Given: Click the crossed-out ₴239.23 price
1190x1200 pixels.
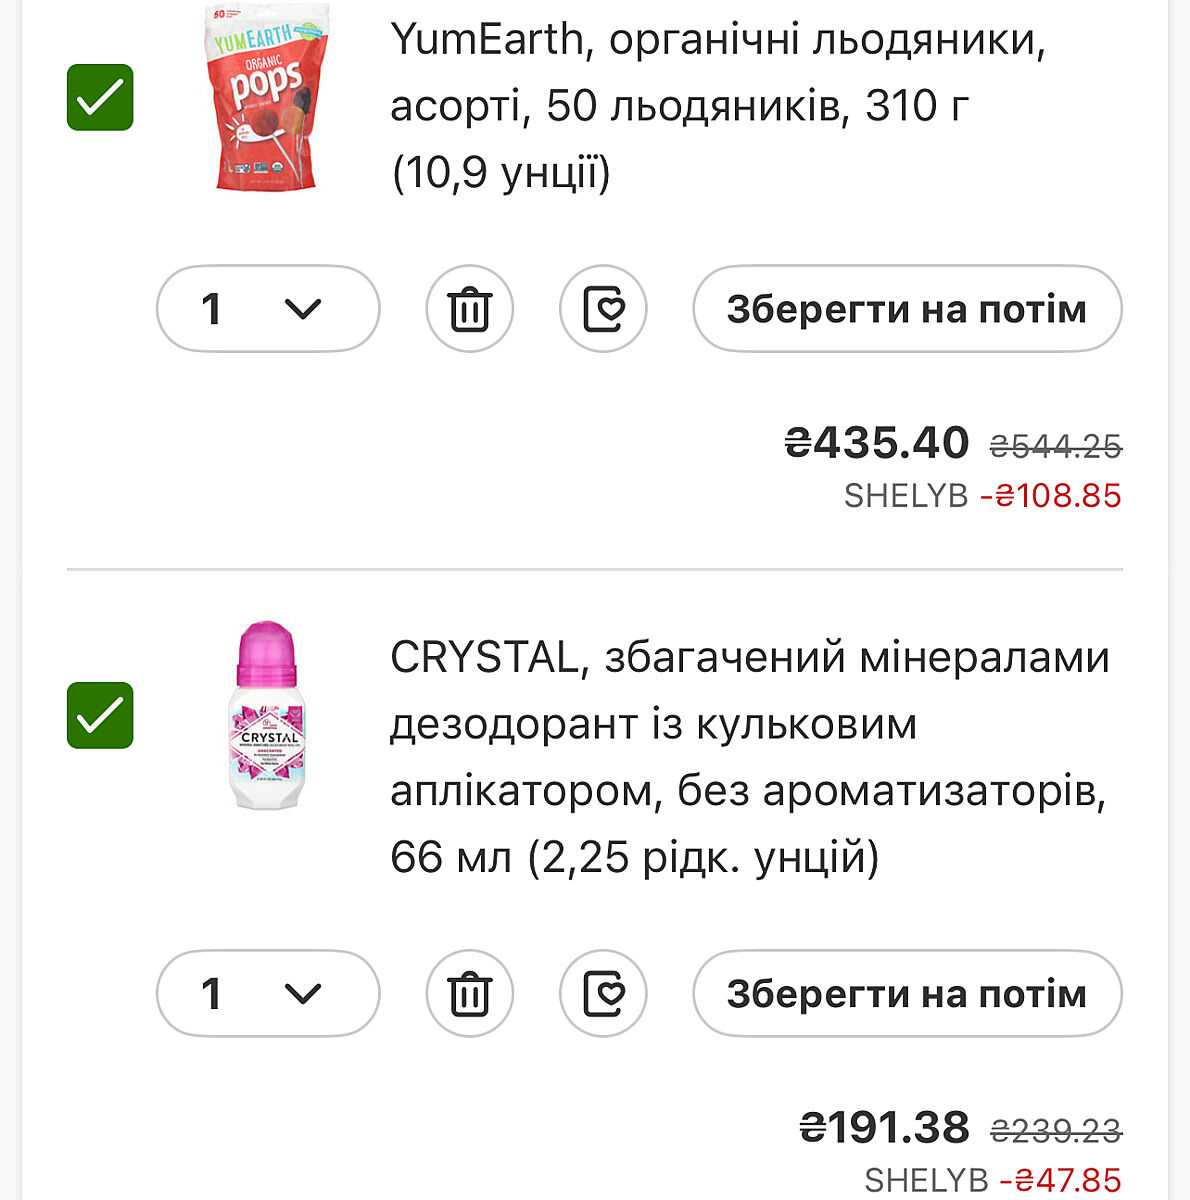Looking at the screenshot, I should pos(1056,1131).
